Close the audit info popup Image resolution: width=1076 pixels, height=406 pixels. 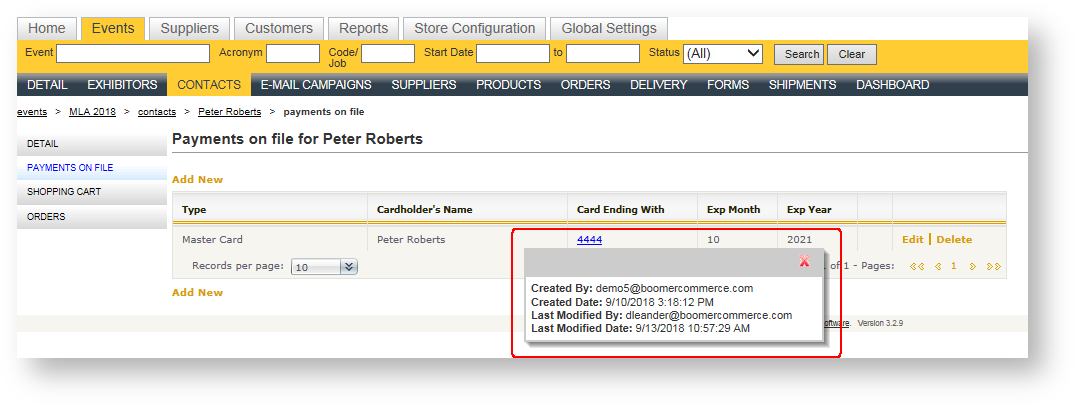point(804,262)
